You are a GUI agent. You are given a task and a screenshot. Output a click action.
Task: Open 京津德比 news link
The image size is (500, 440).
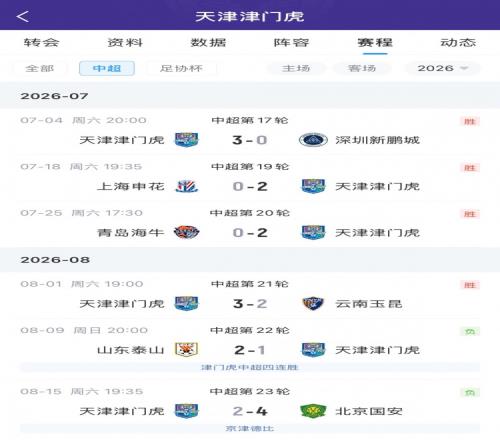click(250, 428)
